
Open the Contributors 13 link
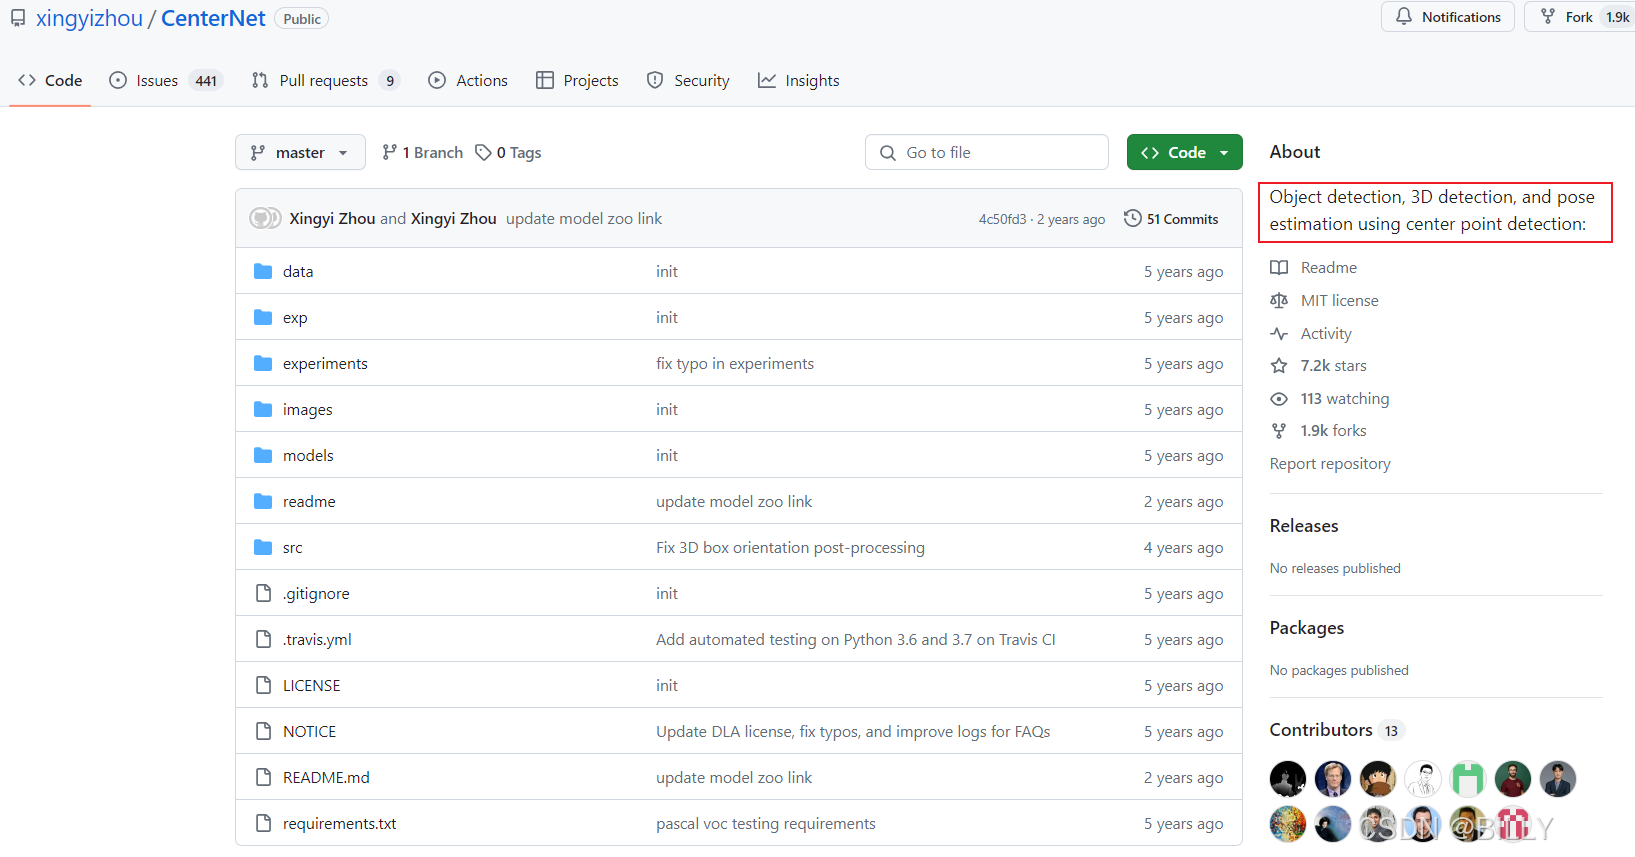click(1337, 729)
